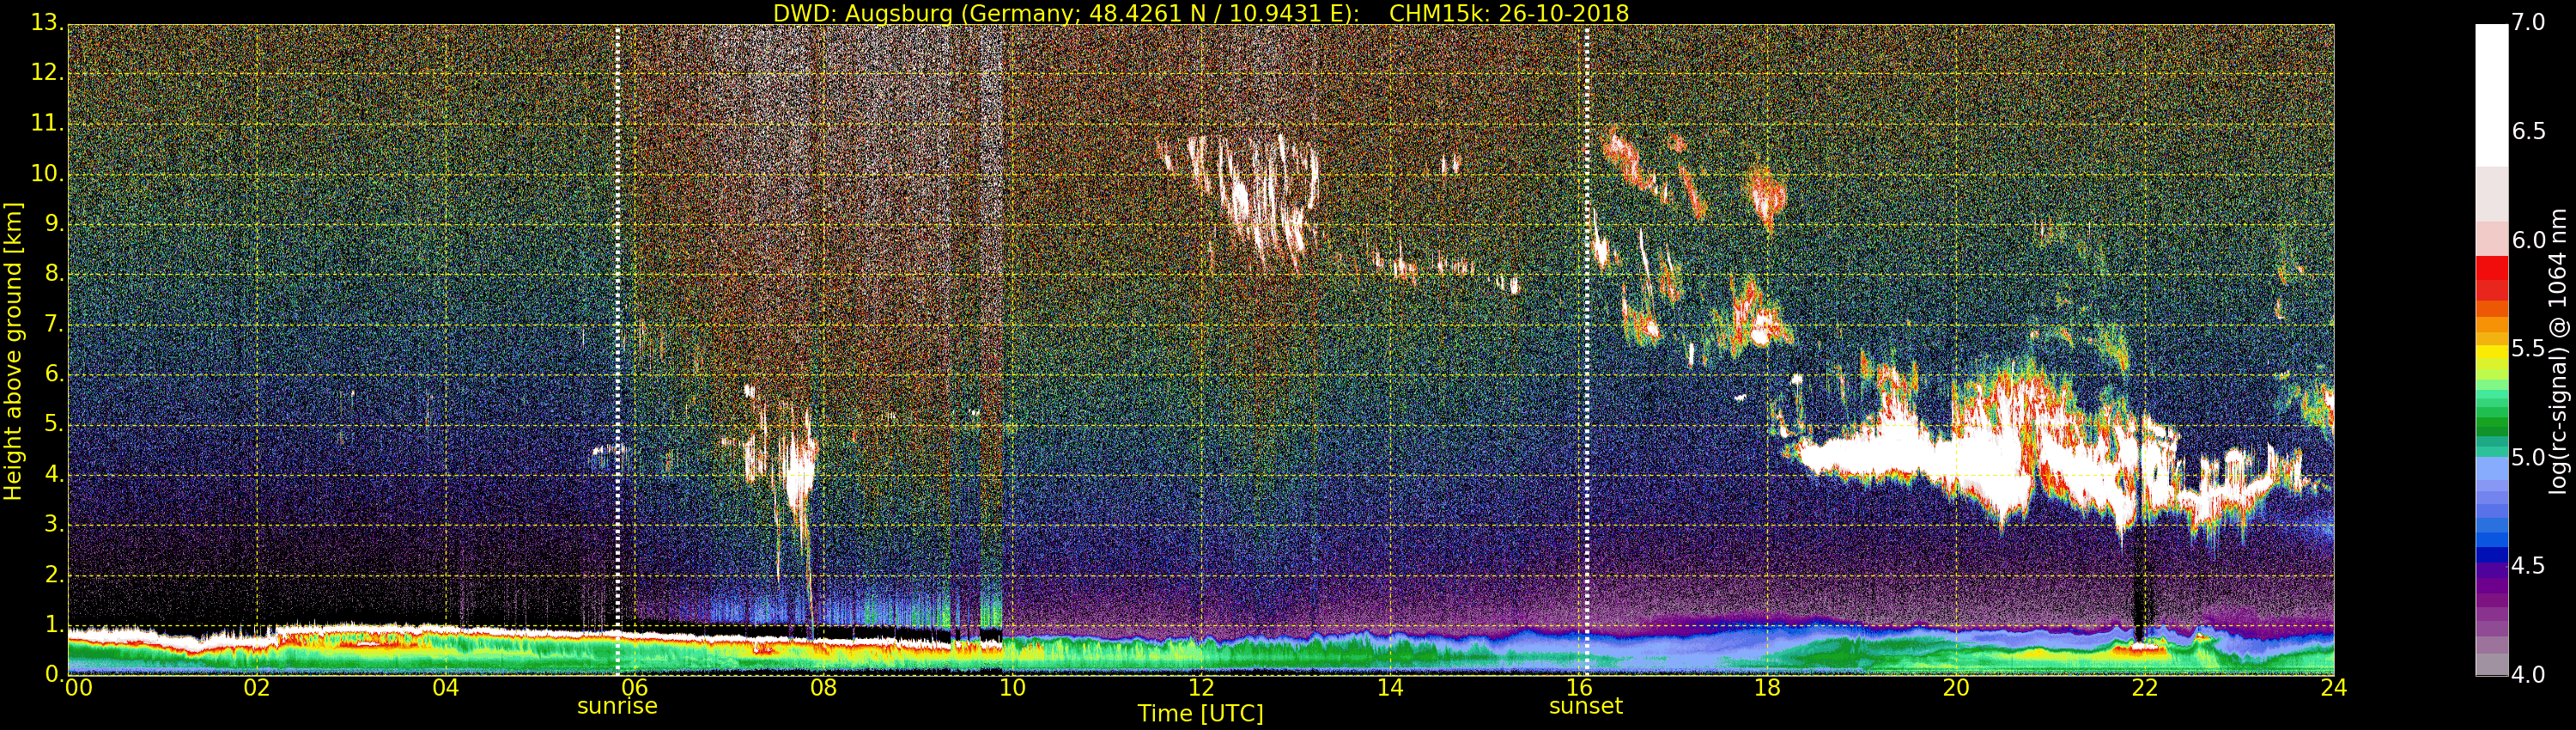Viewport: 2576px width, 730px height.
Task: Click the height axis tick label '11.'
Action: [x=47, y=123]
